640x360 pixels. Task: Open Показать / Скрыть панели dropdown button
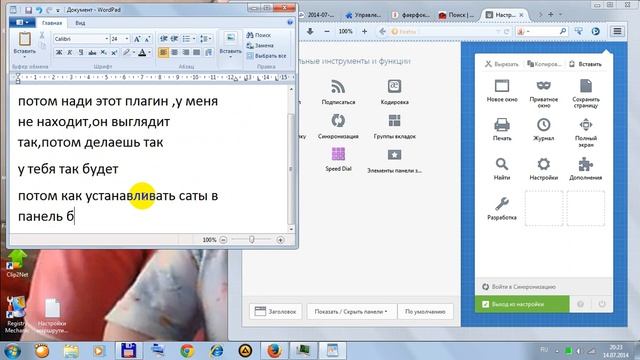[351, 311]
